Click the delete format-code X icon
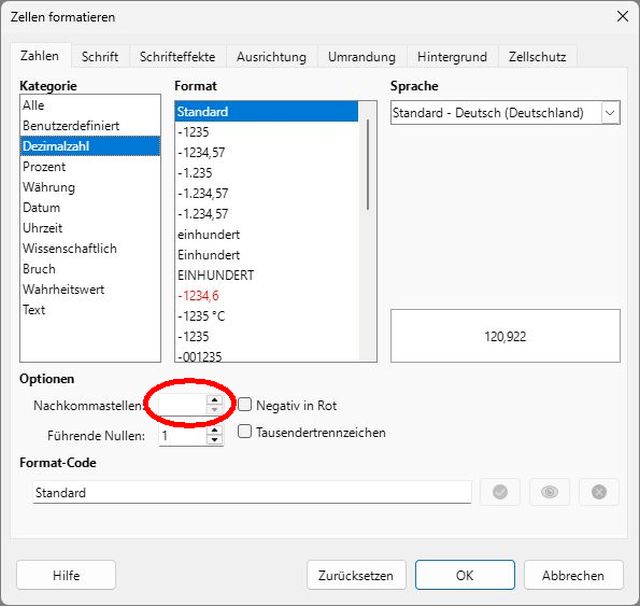Image resolution: width=640 pixels, height=606 pixels. click(599, 492)
